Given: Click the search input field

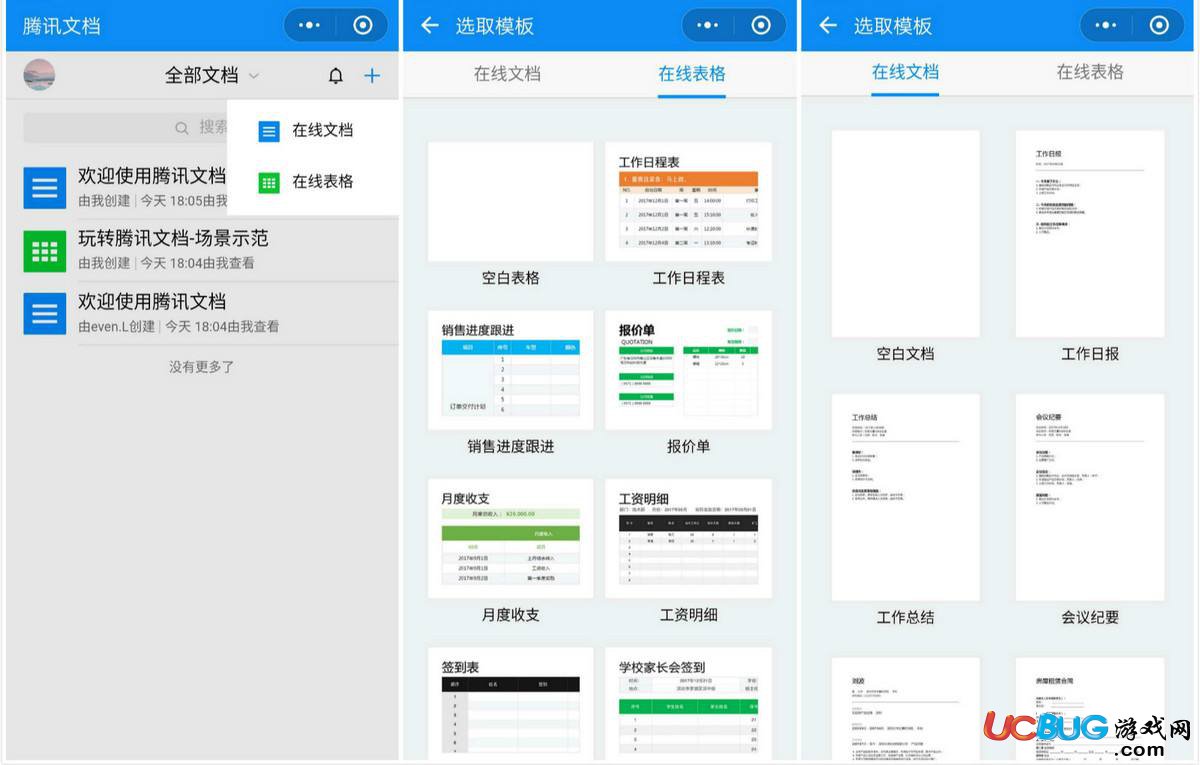Looking at the screenshot, I should point(125,128).
